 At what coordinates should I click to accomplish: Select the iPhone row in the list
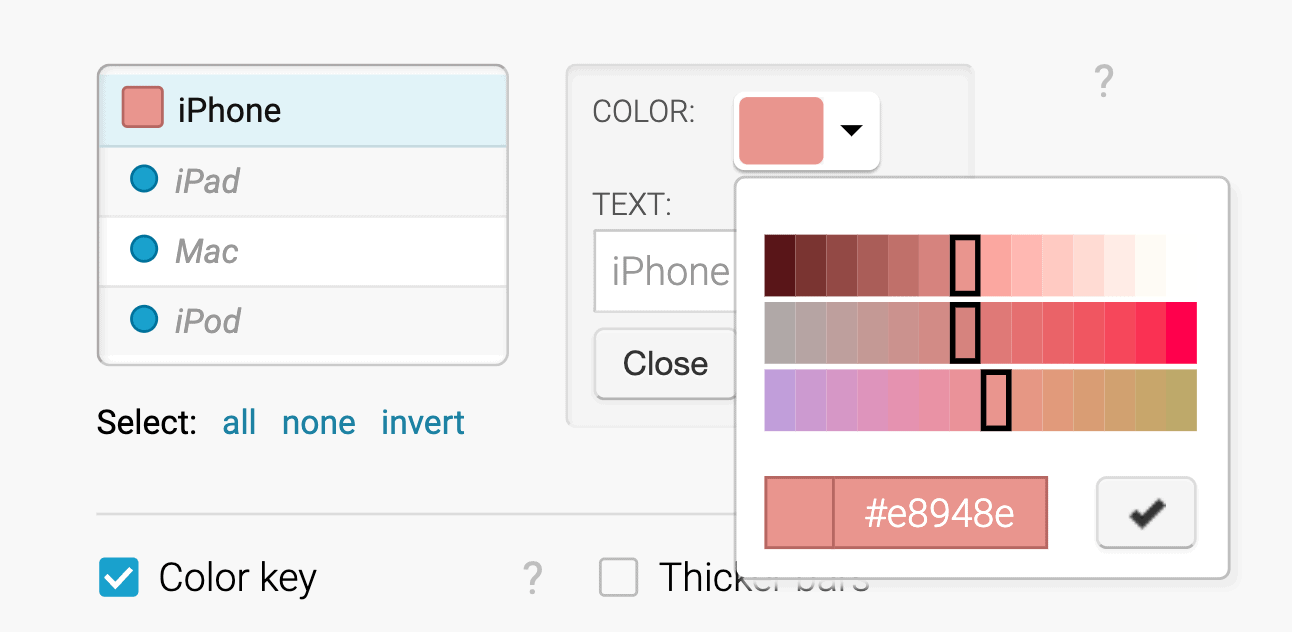point(302,108)
